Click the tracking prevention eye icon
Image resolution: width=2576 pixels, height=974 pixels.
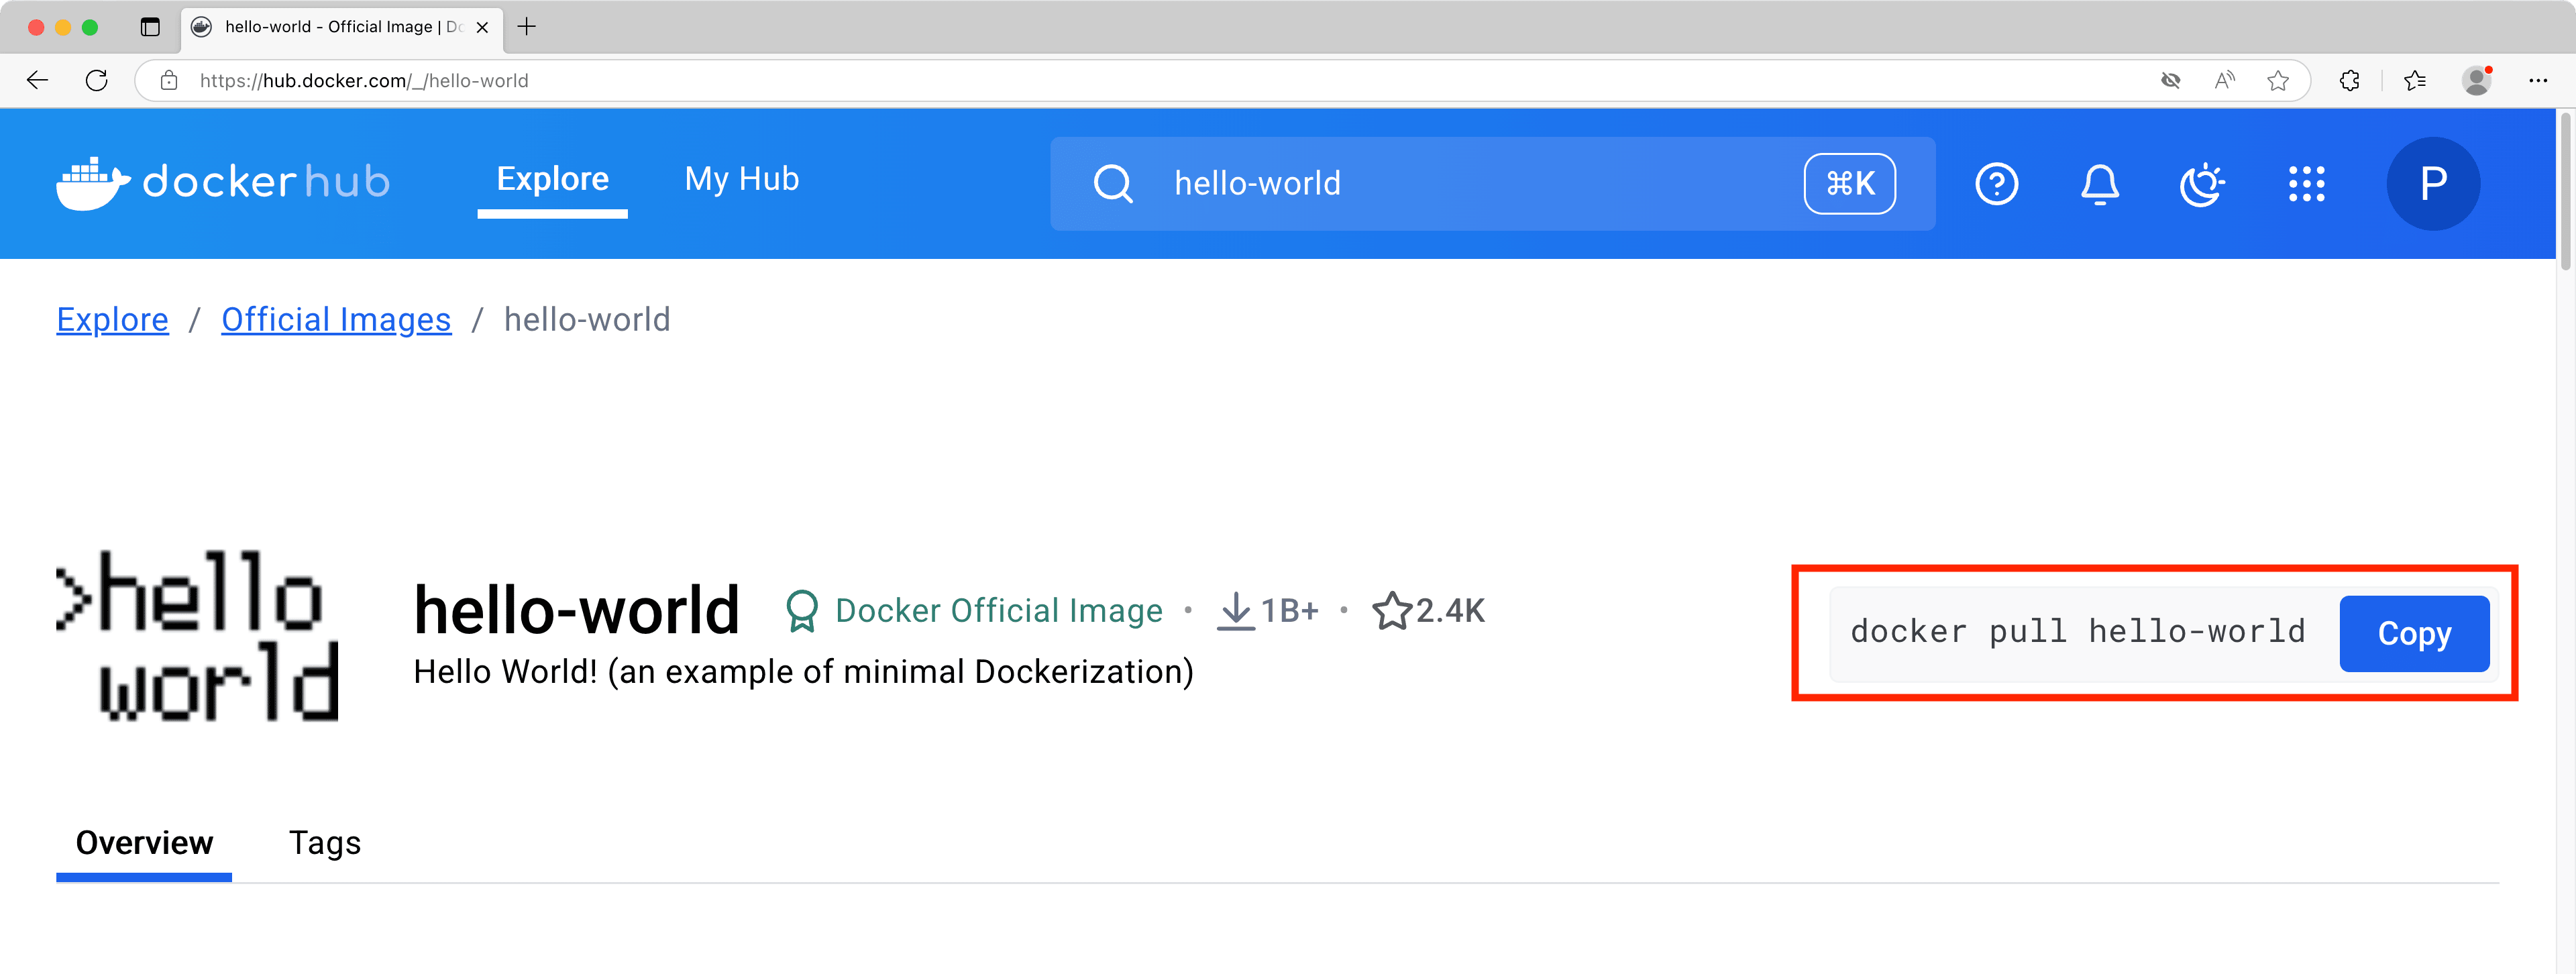[x=2170, y=81]
